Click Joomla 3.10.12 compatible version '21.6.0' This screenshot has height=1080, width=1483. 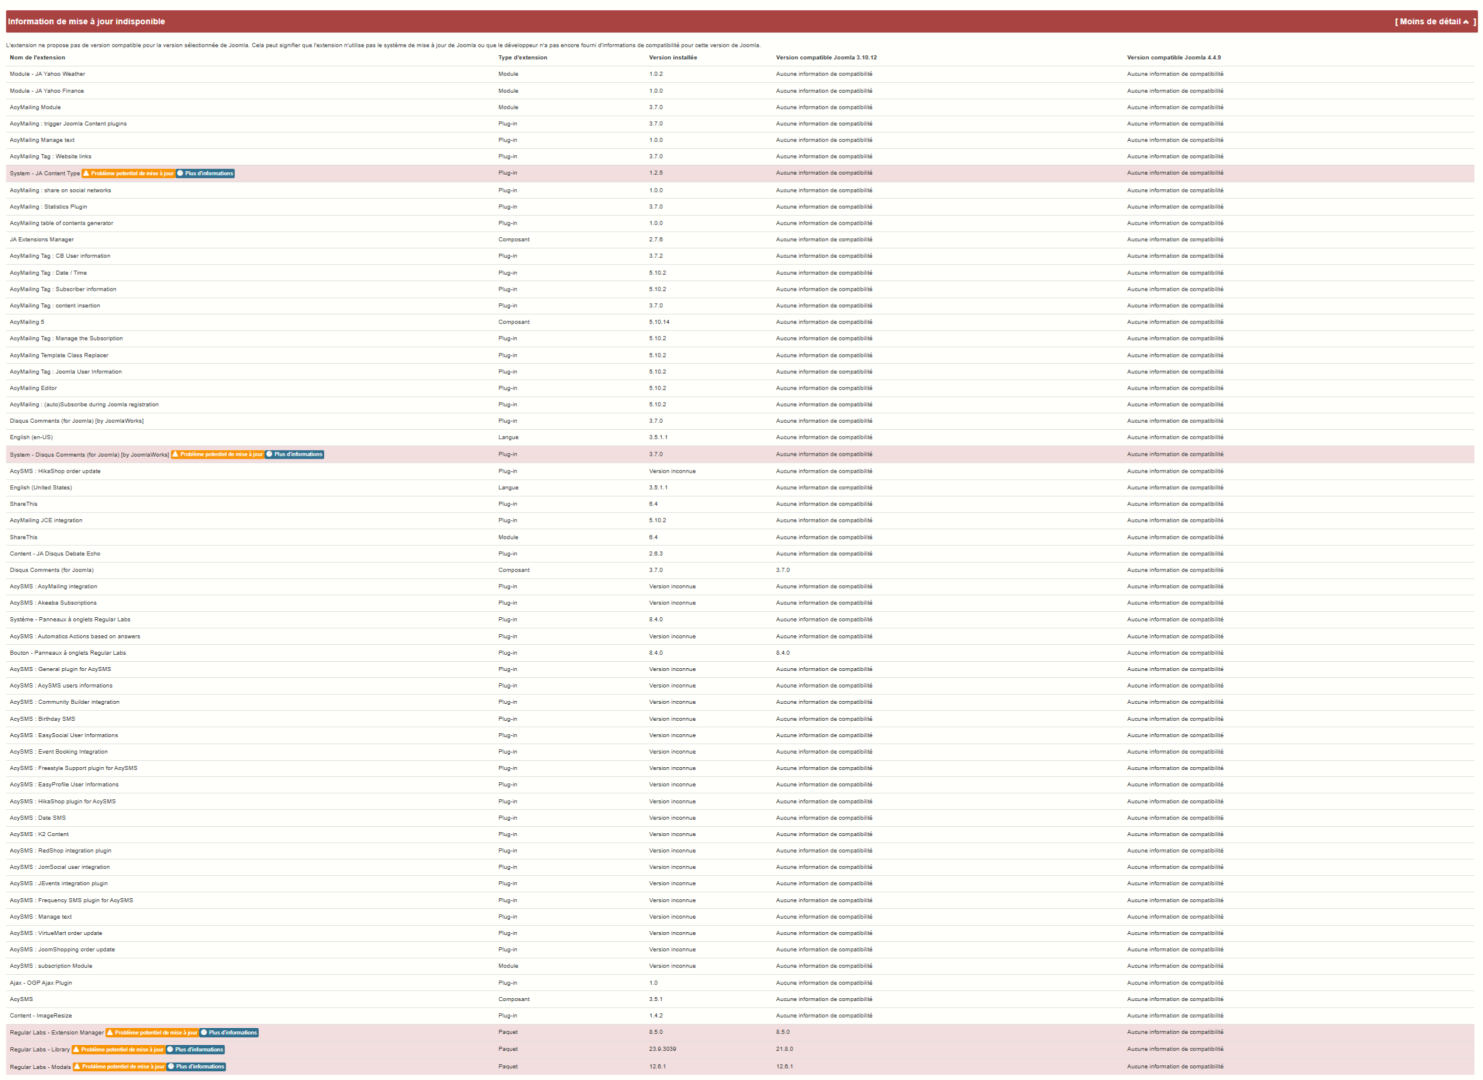click(785, 1050)
